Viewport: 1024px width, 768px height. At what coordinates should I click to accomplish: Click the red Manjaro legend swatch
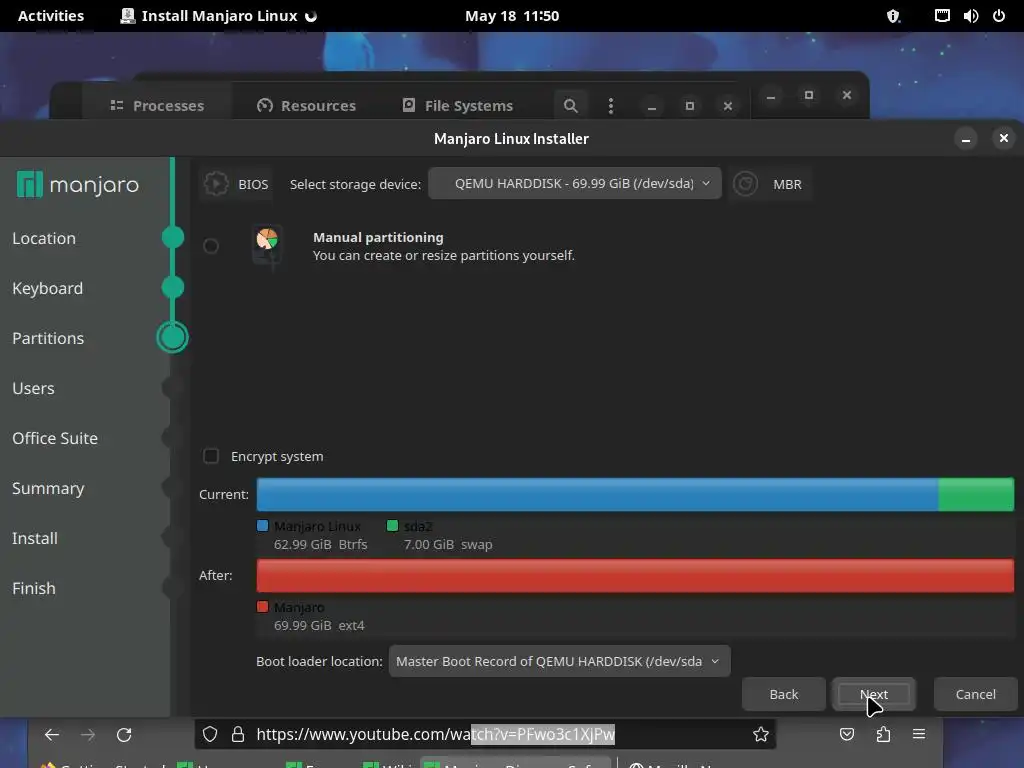click(263, 607)
